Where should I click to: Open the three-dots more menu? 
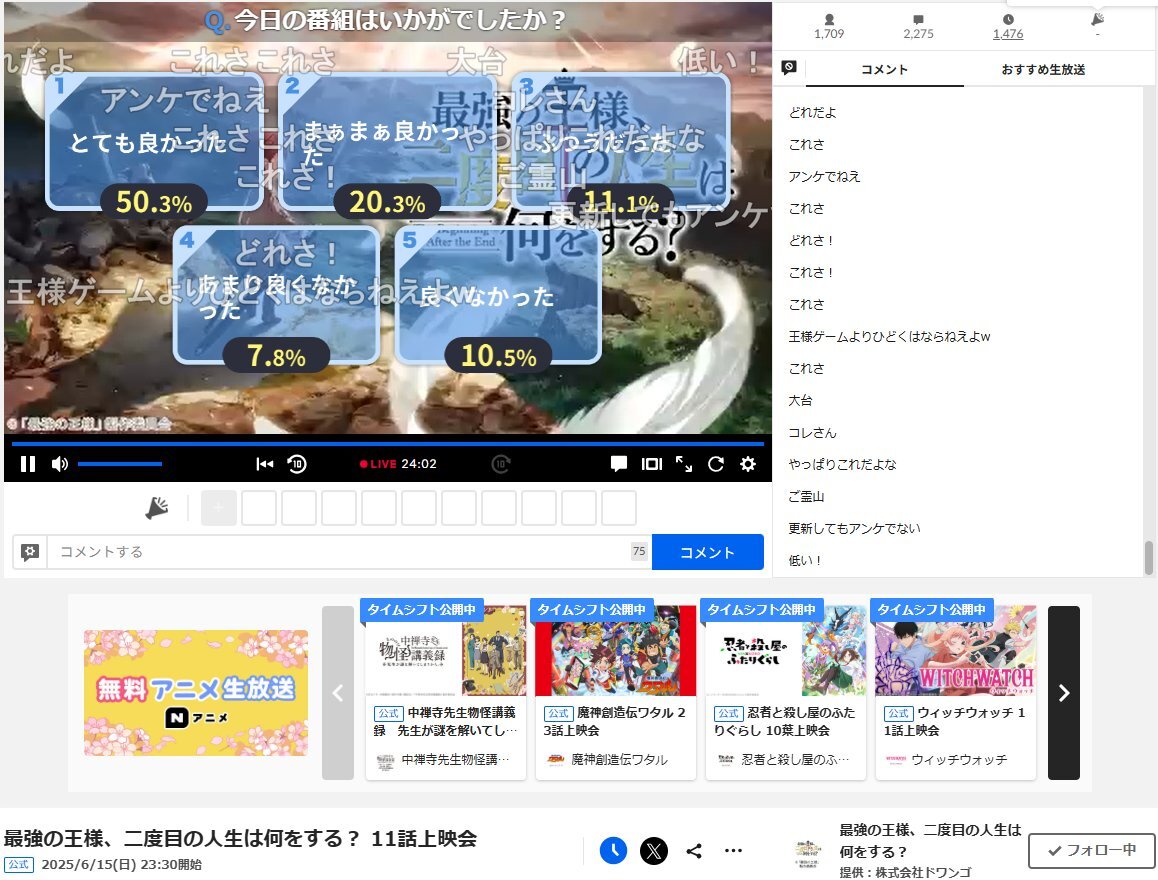tap(733, 850)
